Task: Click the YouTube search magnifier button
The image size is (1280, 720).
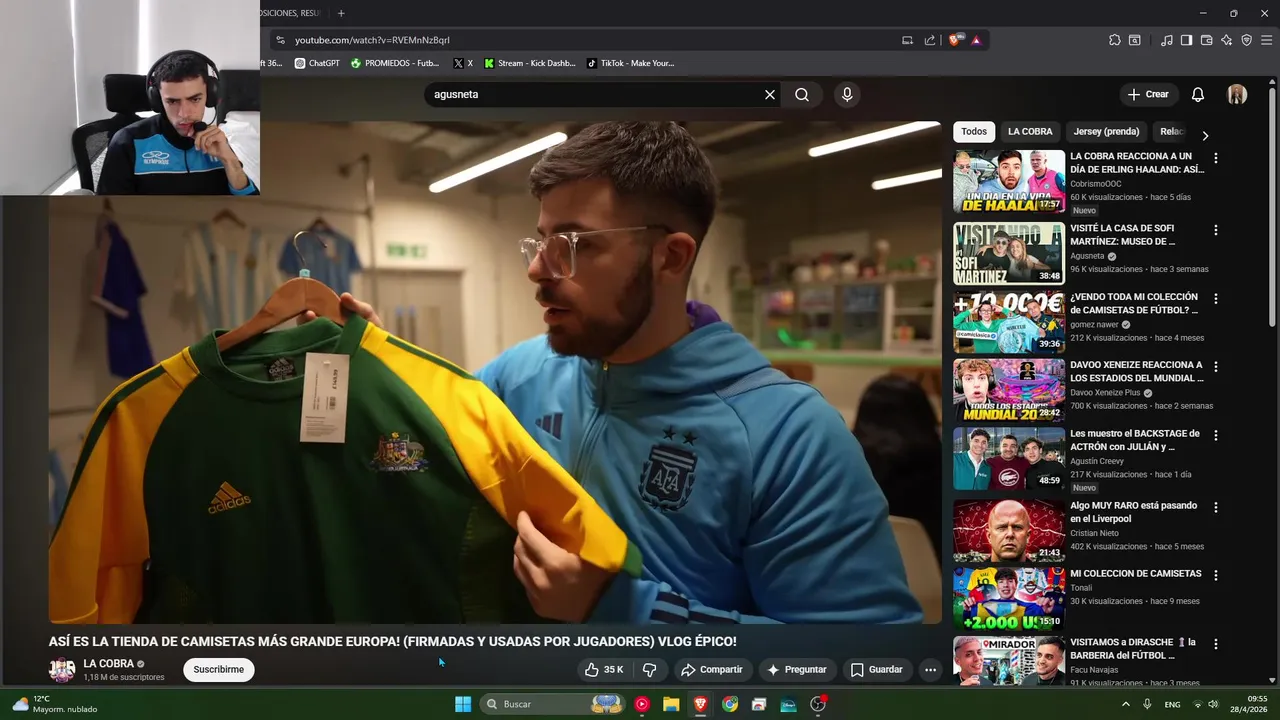Action: pyautogui.click(x=802, y=95)
